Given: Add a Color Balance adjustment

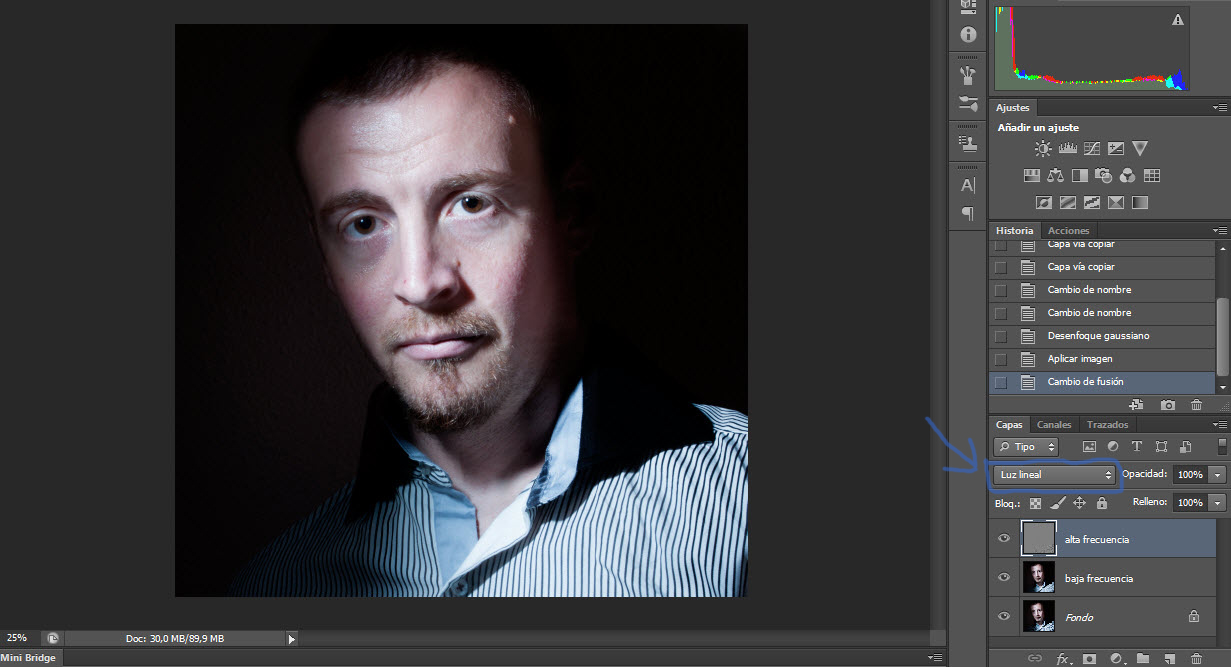Looking at the screenshot, I should [1056, 175].
